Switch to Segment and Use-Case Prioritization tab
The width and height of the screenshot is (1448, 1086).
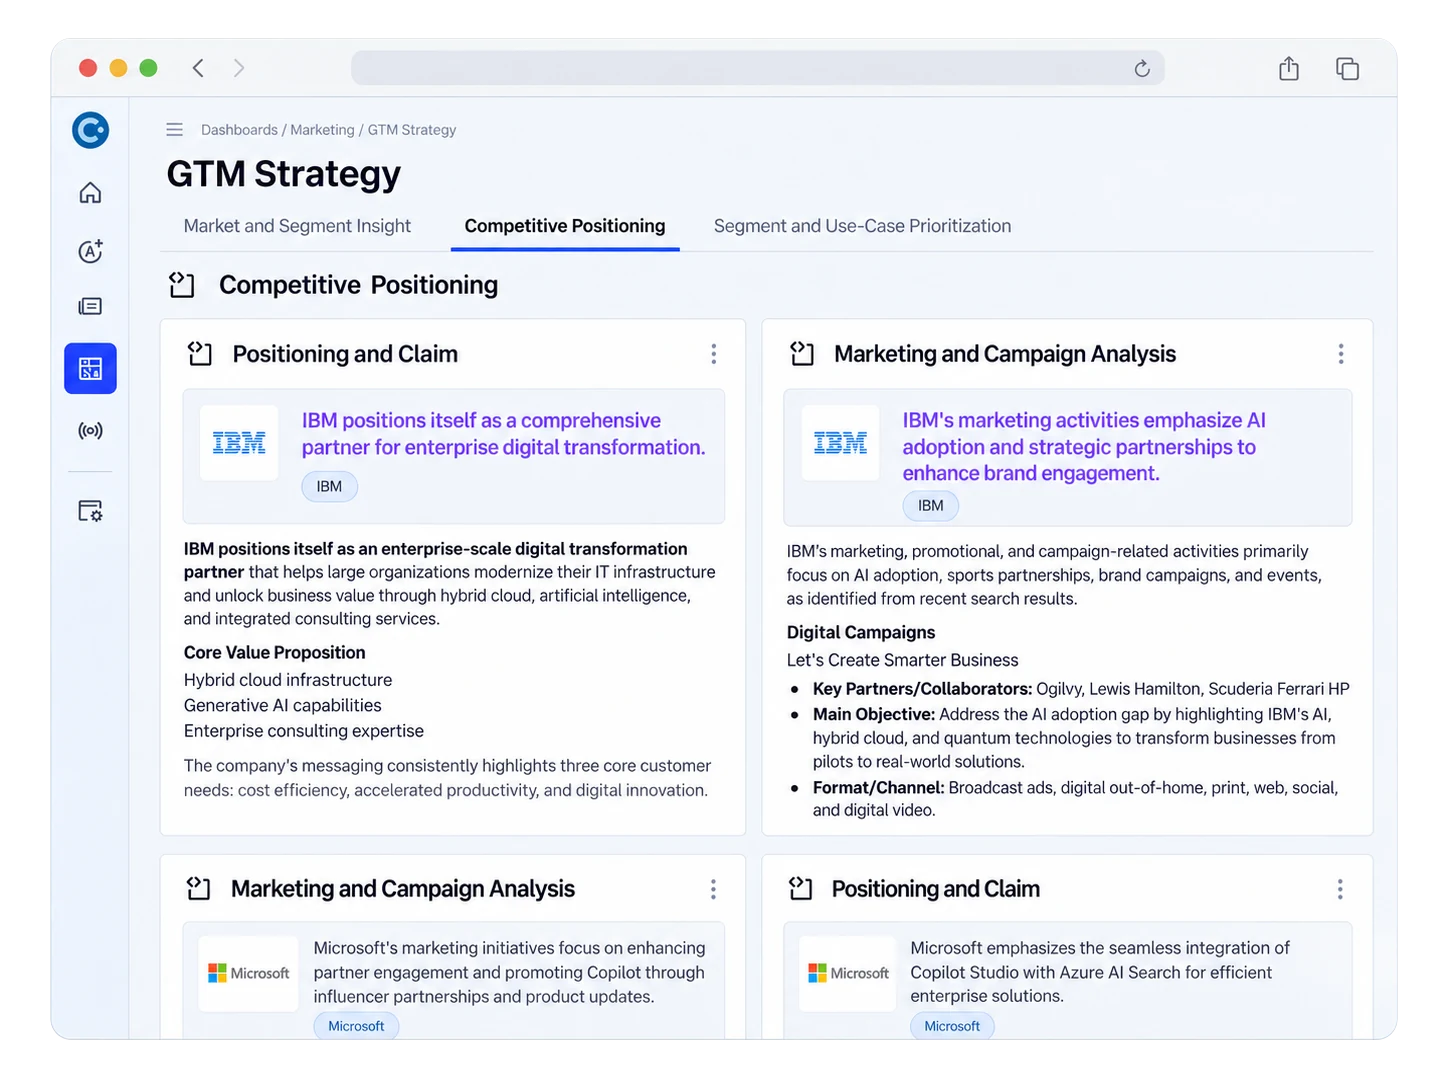coord(862,226)
